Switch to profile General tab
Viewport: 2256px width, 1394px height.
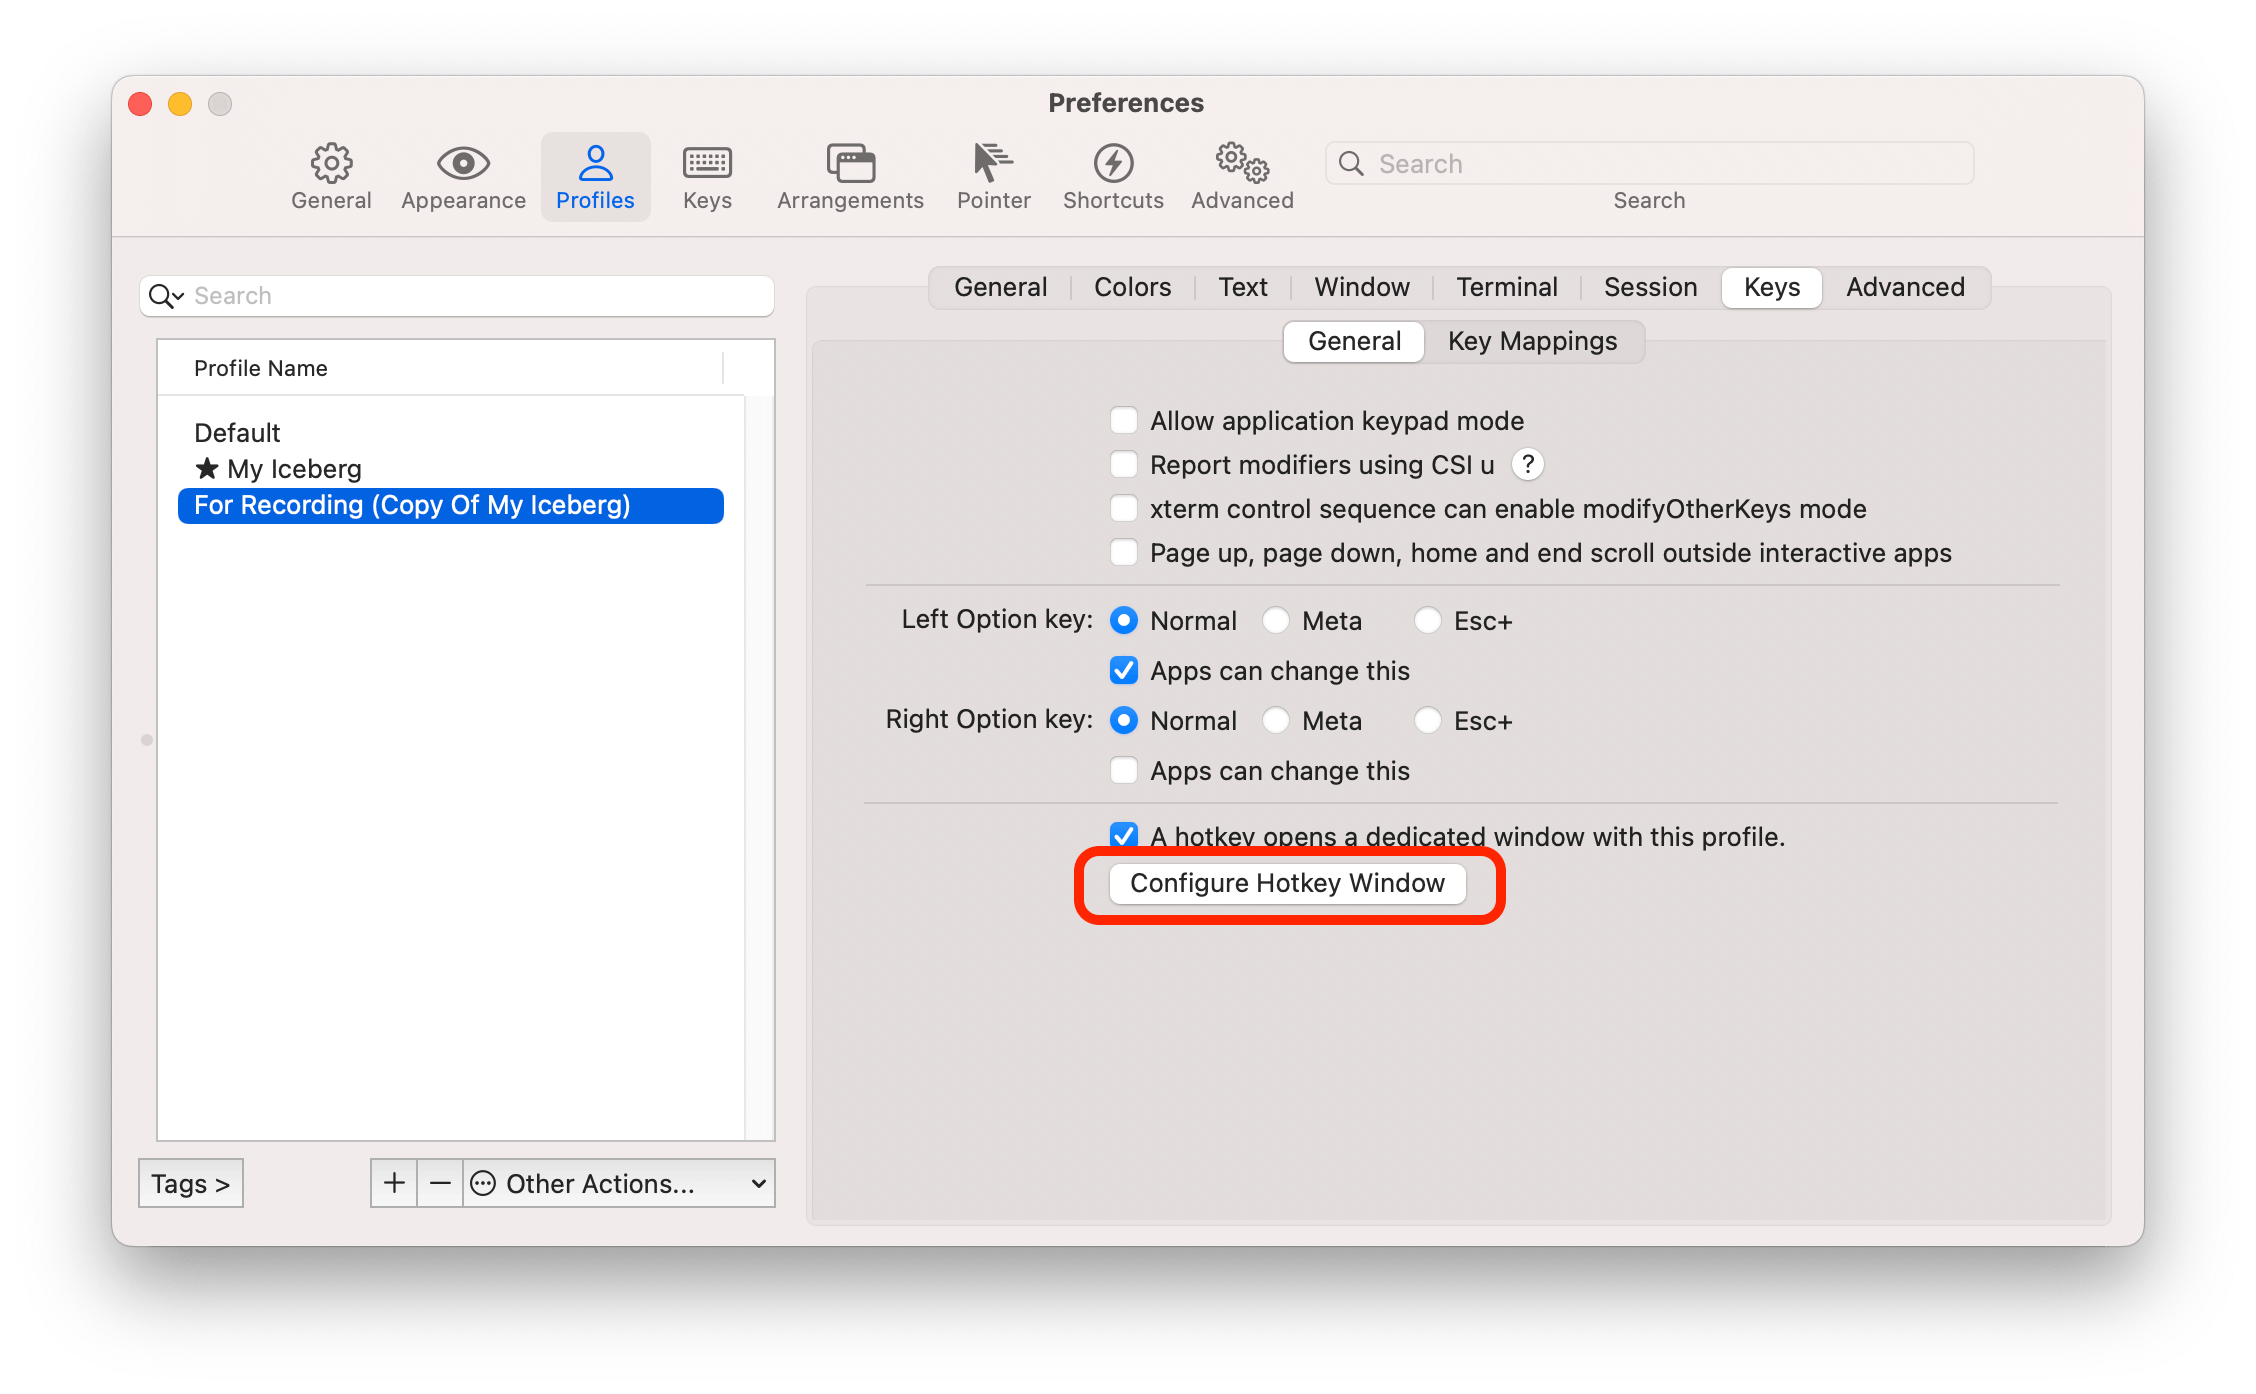click(1000, 287)
